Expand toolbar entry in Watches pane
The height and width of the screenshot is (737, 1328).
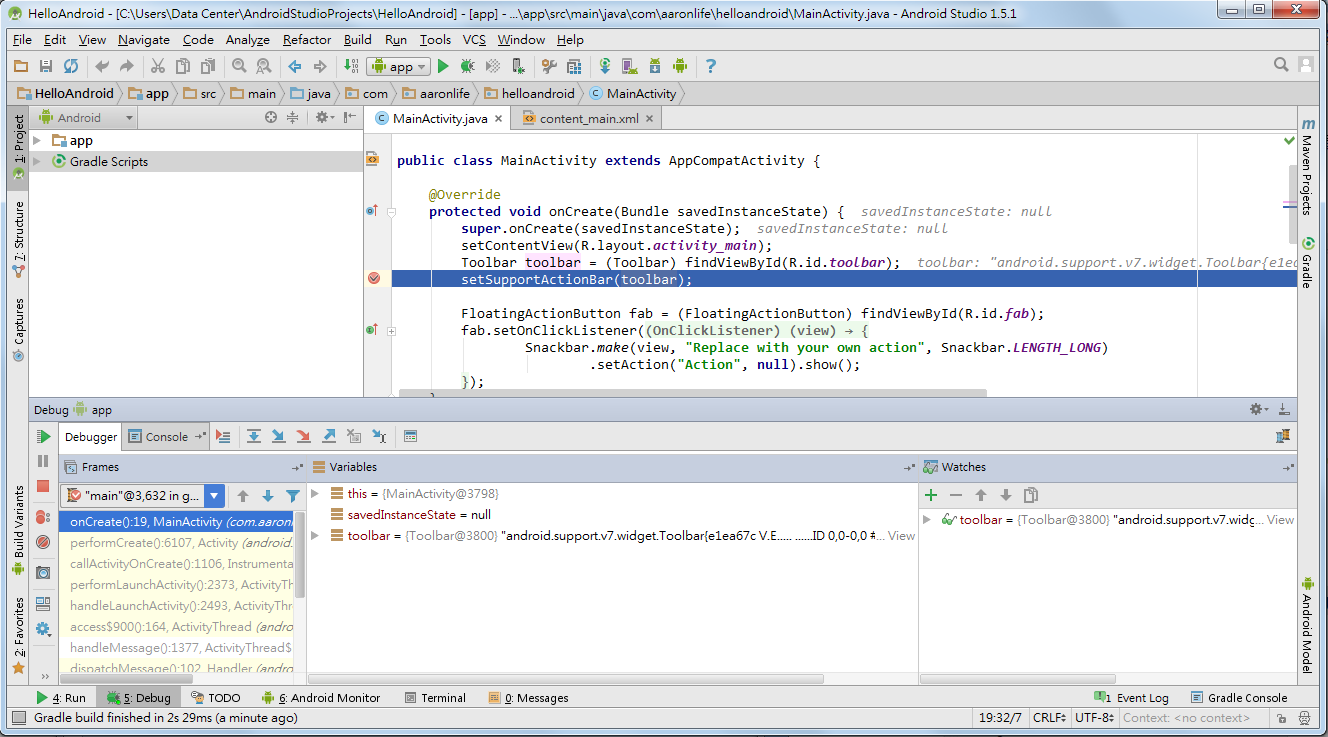(x=927, y=520)
